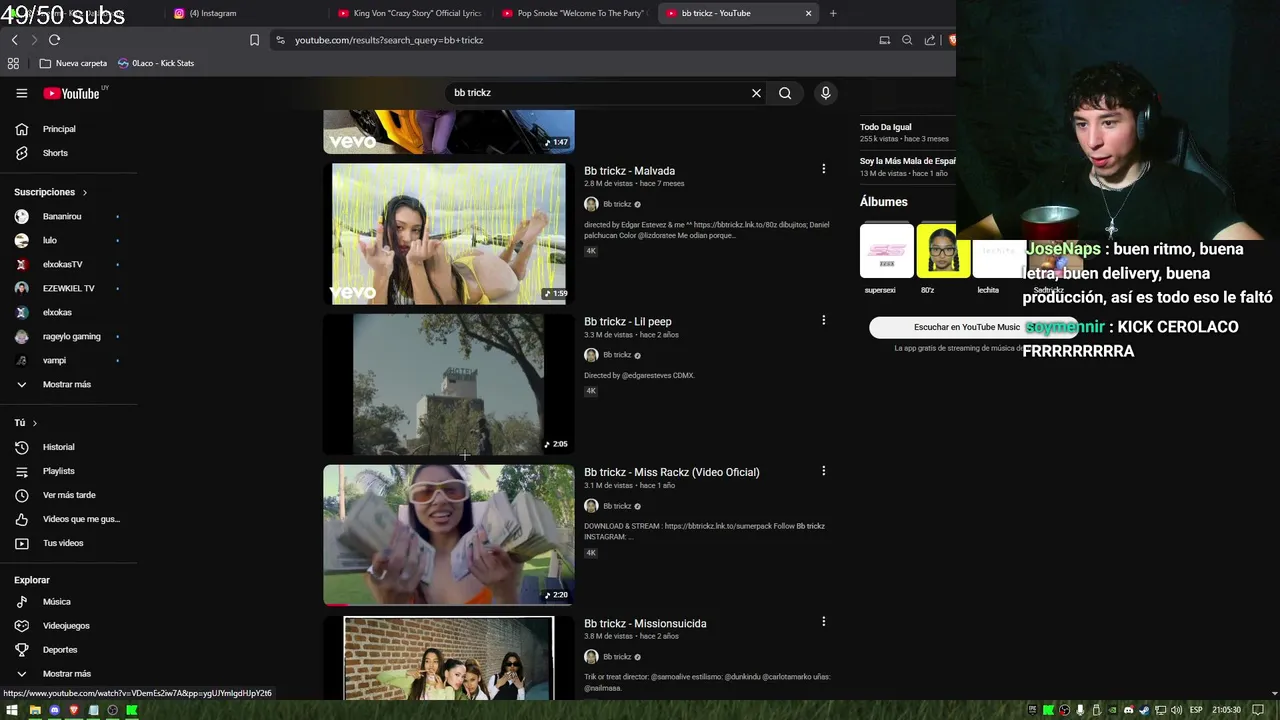
Task: Open the apps grid in bookmarks bar
Action: tap(13, 63)
